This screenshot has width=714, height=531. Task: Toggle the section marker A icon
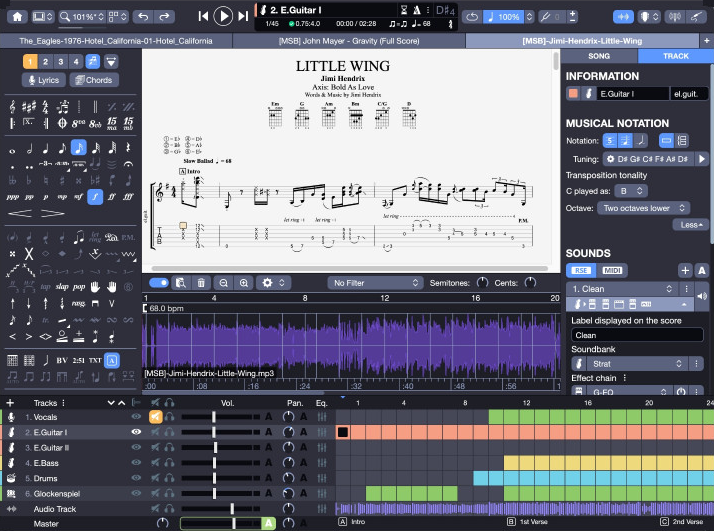[112, 360]
